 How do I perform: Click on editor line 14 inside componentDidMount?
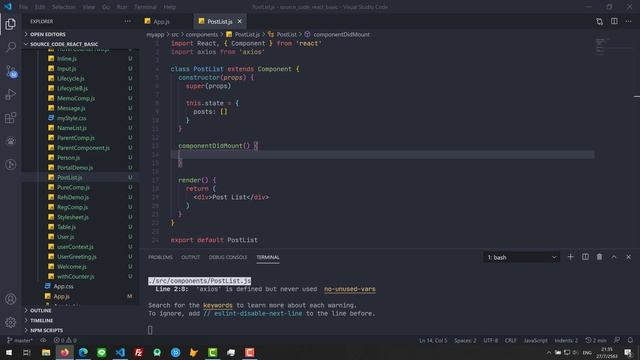[x=382, y=154]
